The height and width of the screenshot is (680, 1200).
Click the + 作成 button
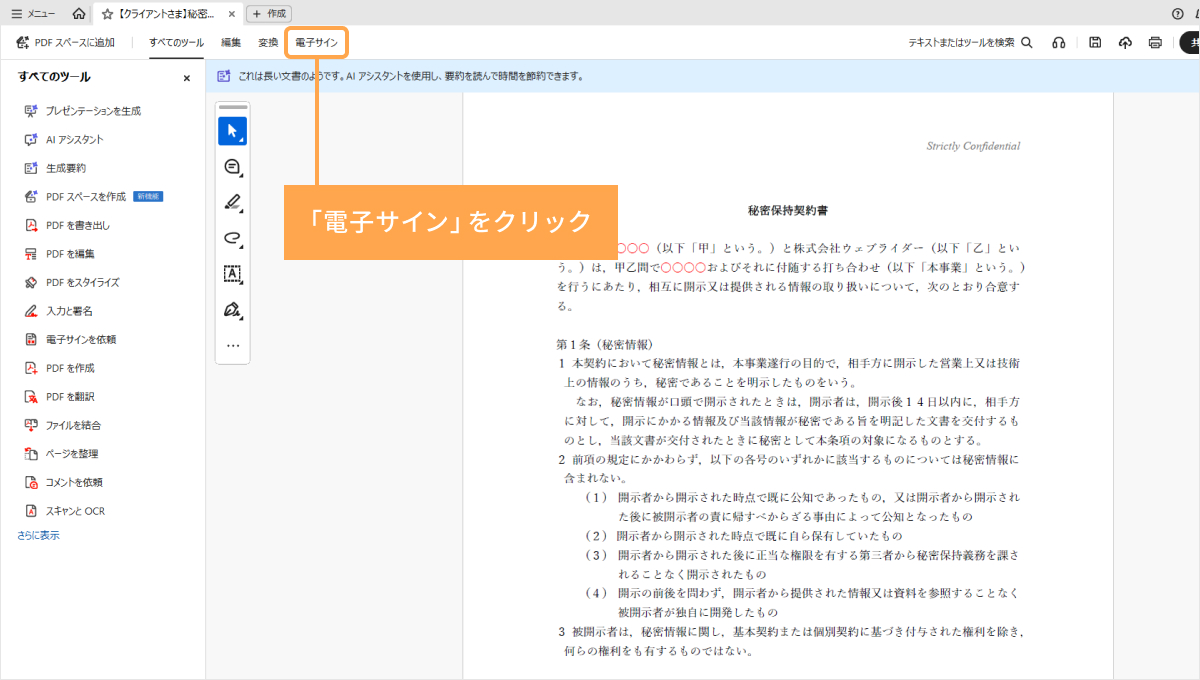click(269, 14)
